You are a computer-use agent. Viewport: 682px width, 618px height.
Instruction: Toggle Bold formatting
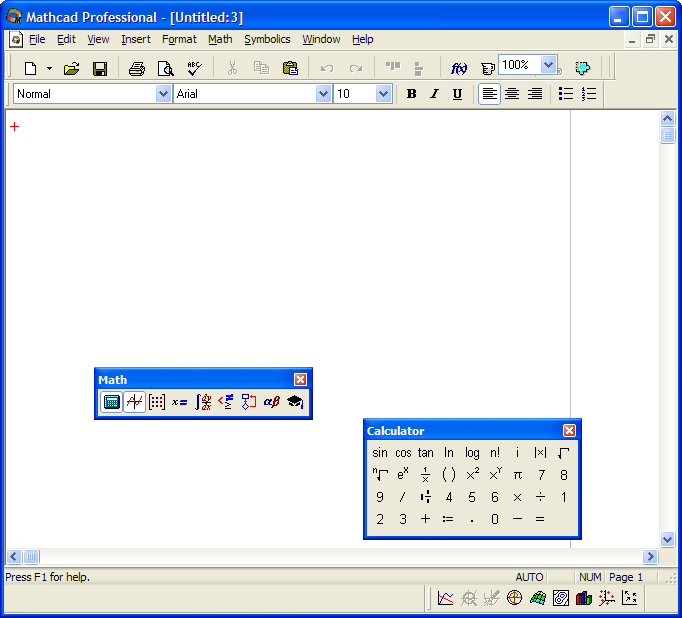(x=411, y=94)
